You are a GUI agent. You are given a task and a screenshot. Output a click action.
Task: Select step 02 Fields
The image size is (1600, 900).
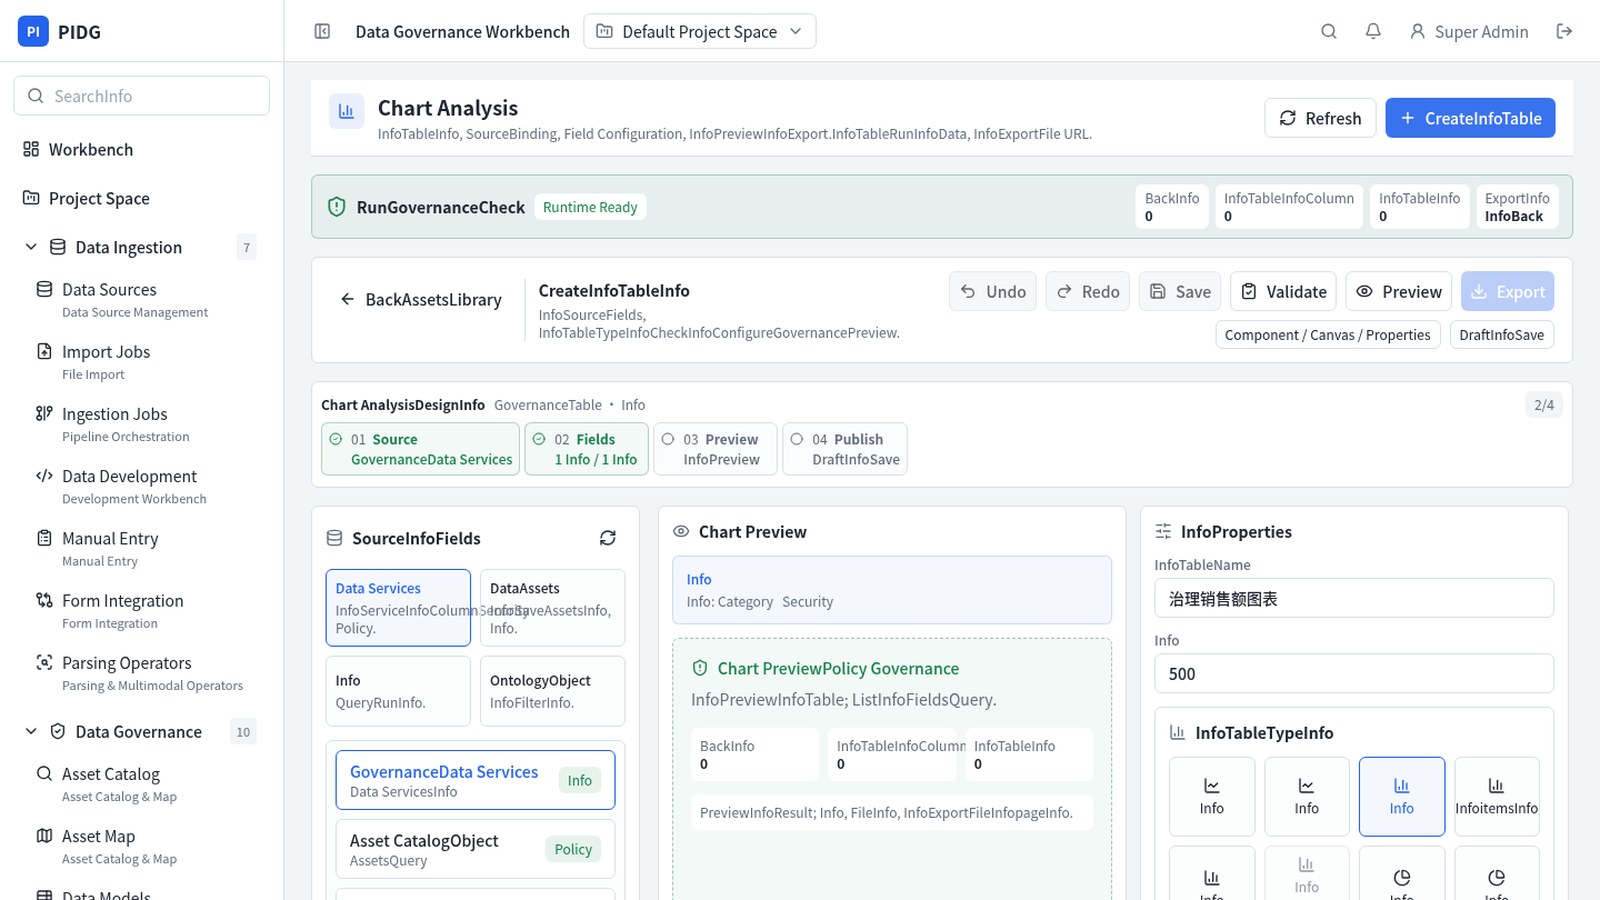[x=586, y=449]
